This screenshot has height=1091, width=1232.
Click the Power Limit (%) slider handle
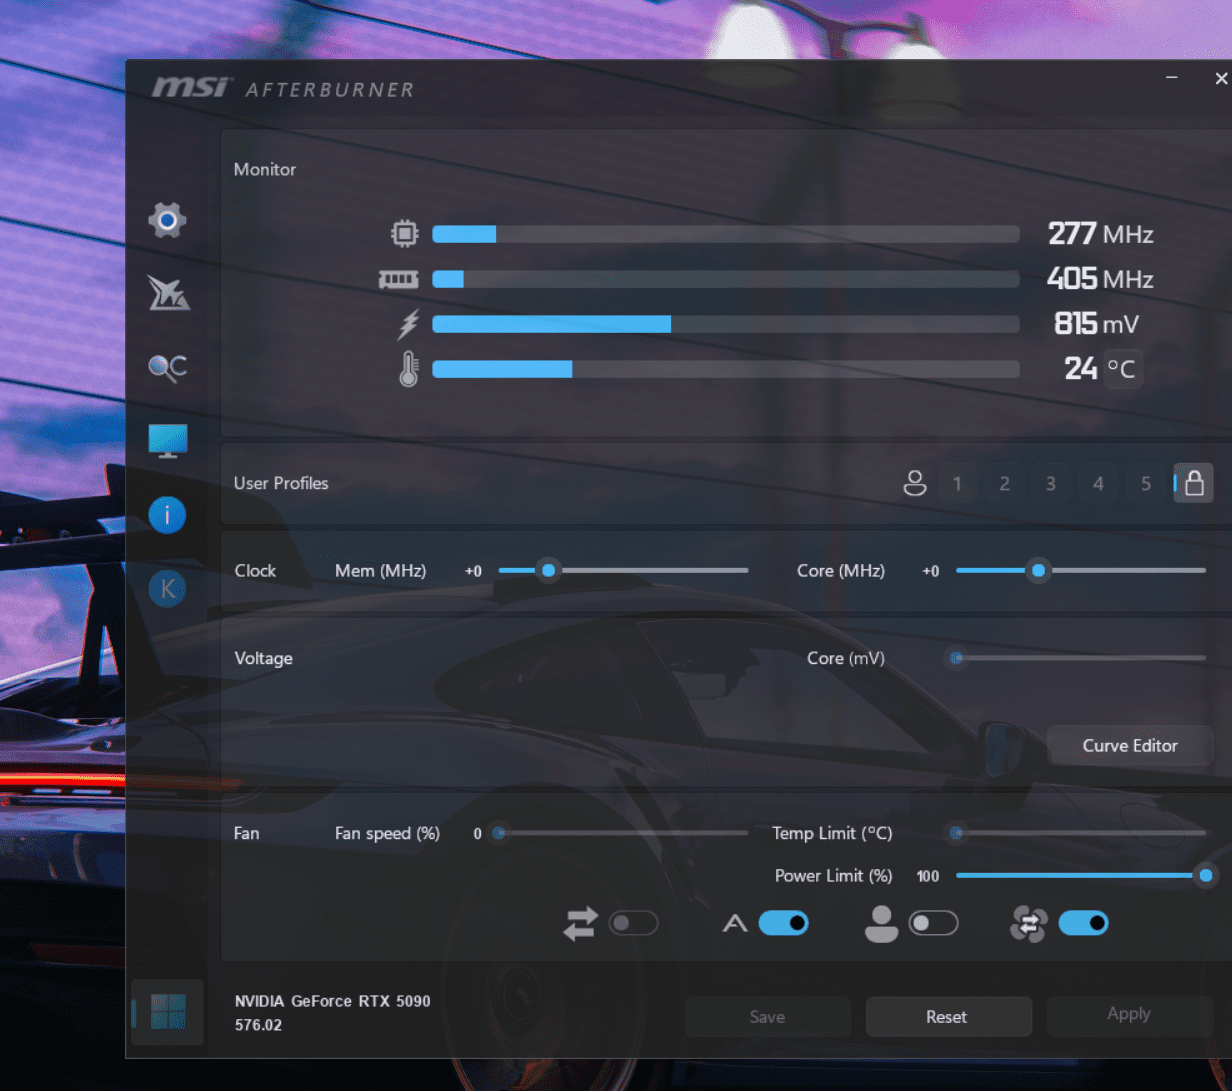coord(1206,875)
